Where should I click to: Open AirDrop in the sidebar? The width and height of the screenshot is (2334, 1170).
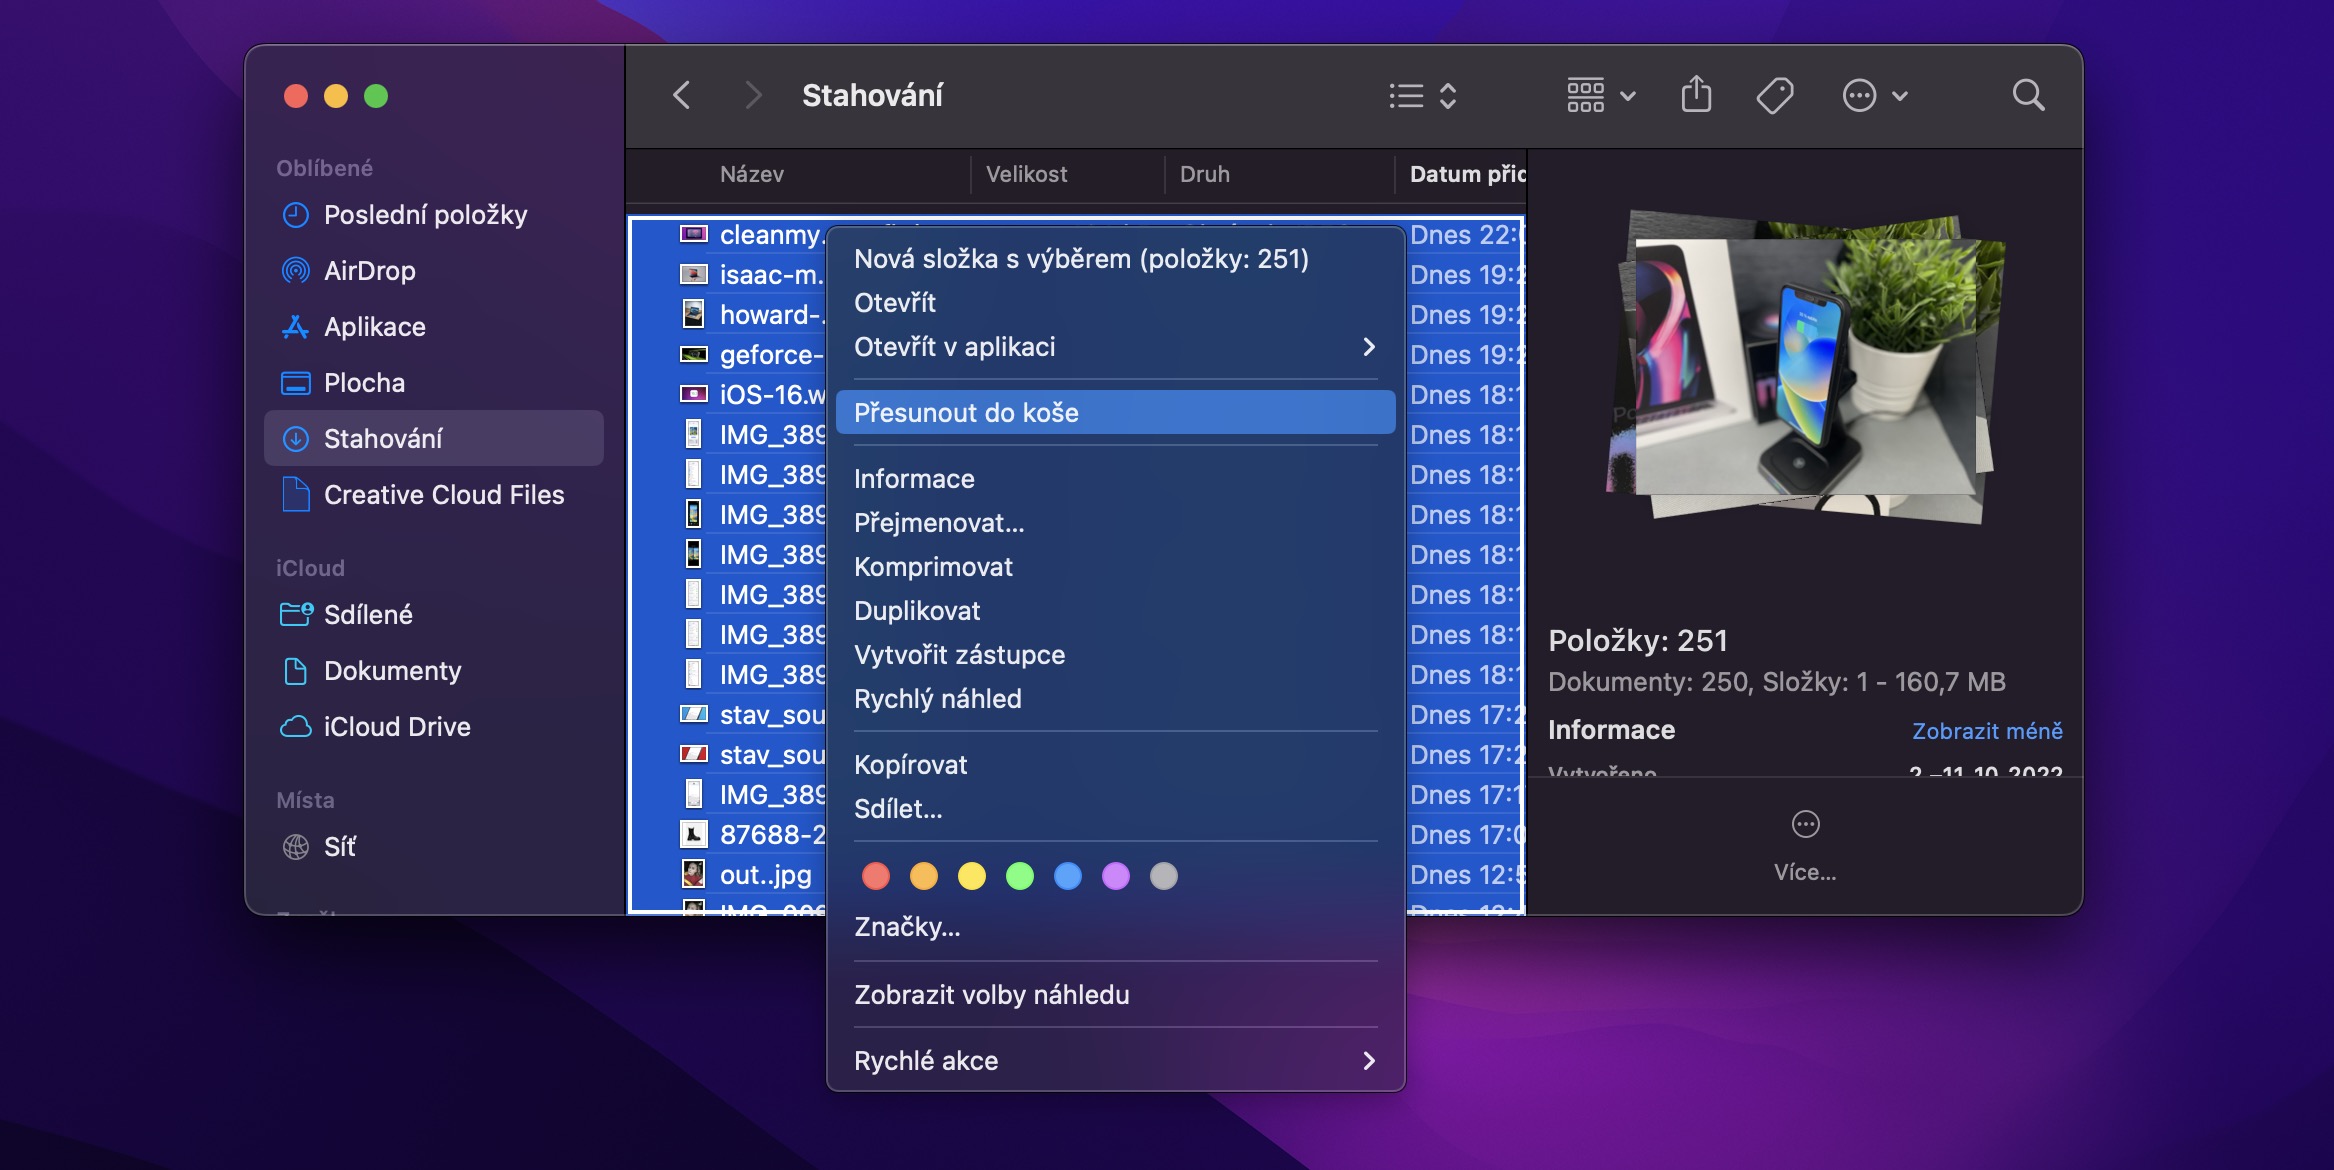[369, 271]
